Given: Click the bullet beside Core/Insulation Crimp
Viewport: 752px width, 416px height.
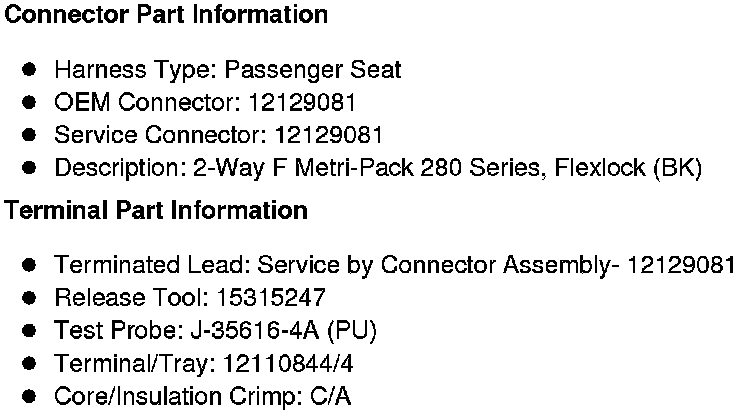Looking at the screenshot, I should coord(30,397).
